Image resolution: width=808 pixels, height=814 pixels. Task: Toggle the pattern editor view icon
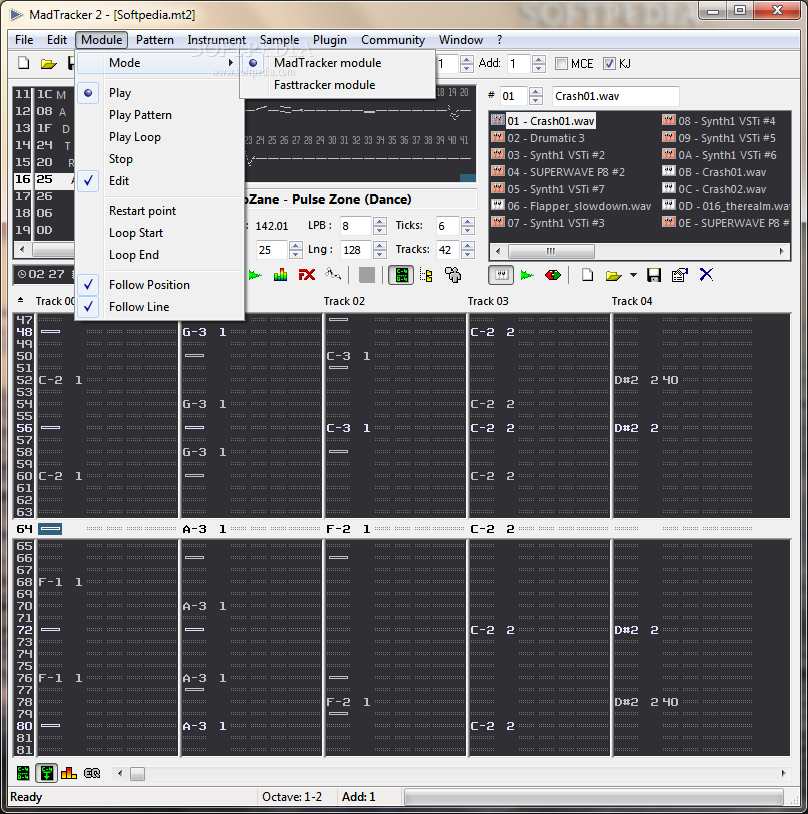[x=401, y=275]
